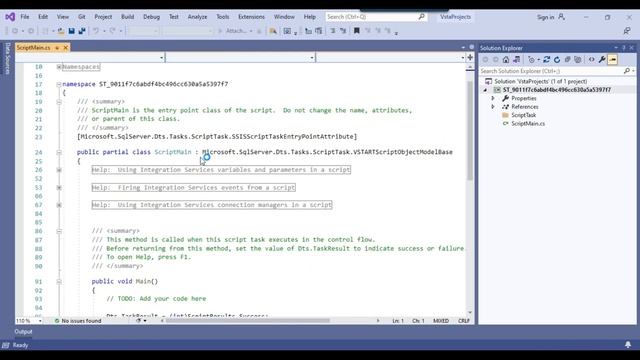
Task: Switch Solution and Folder views icon
Action: 517,60
